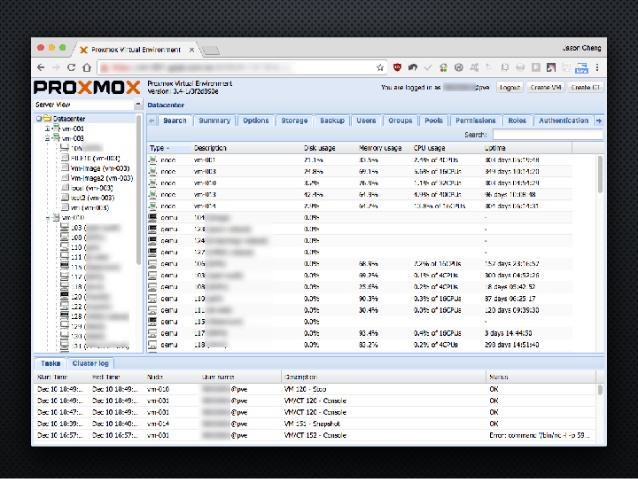Click the qemu icon in the 104 row
638x479 pixels.
point(153,217)
